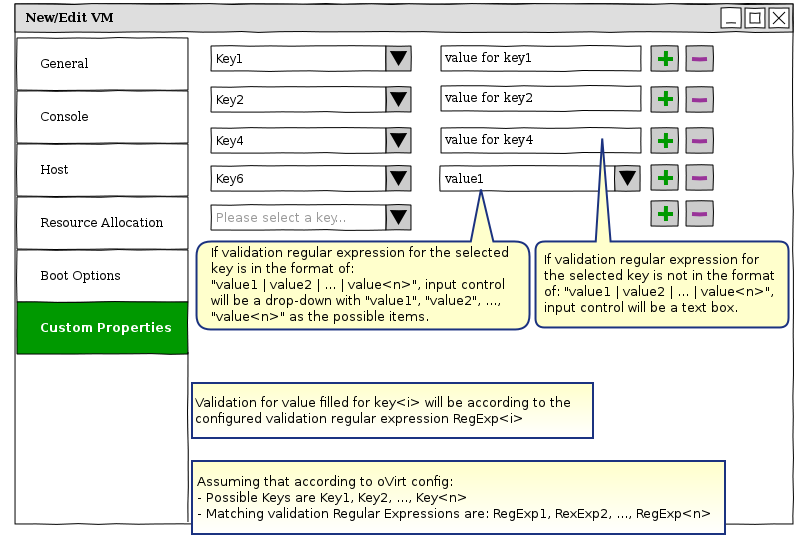Viewport: 800px width, 540px height.
Task: Open the Resource Allocation tab
Action: click(102, 223)
